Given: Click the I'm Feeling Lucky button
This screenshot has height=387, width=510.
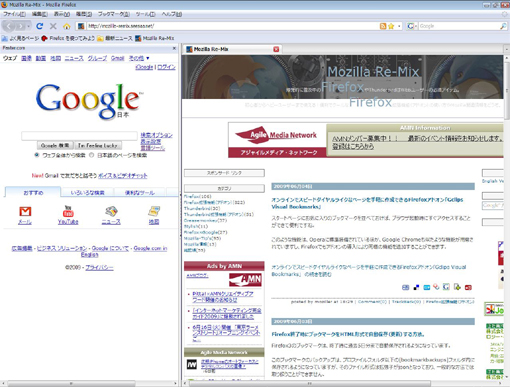Looking at the screenshot, I should coord(98,145).
